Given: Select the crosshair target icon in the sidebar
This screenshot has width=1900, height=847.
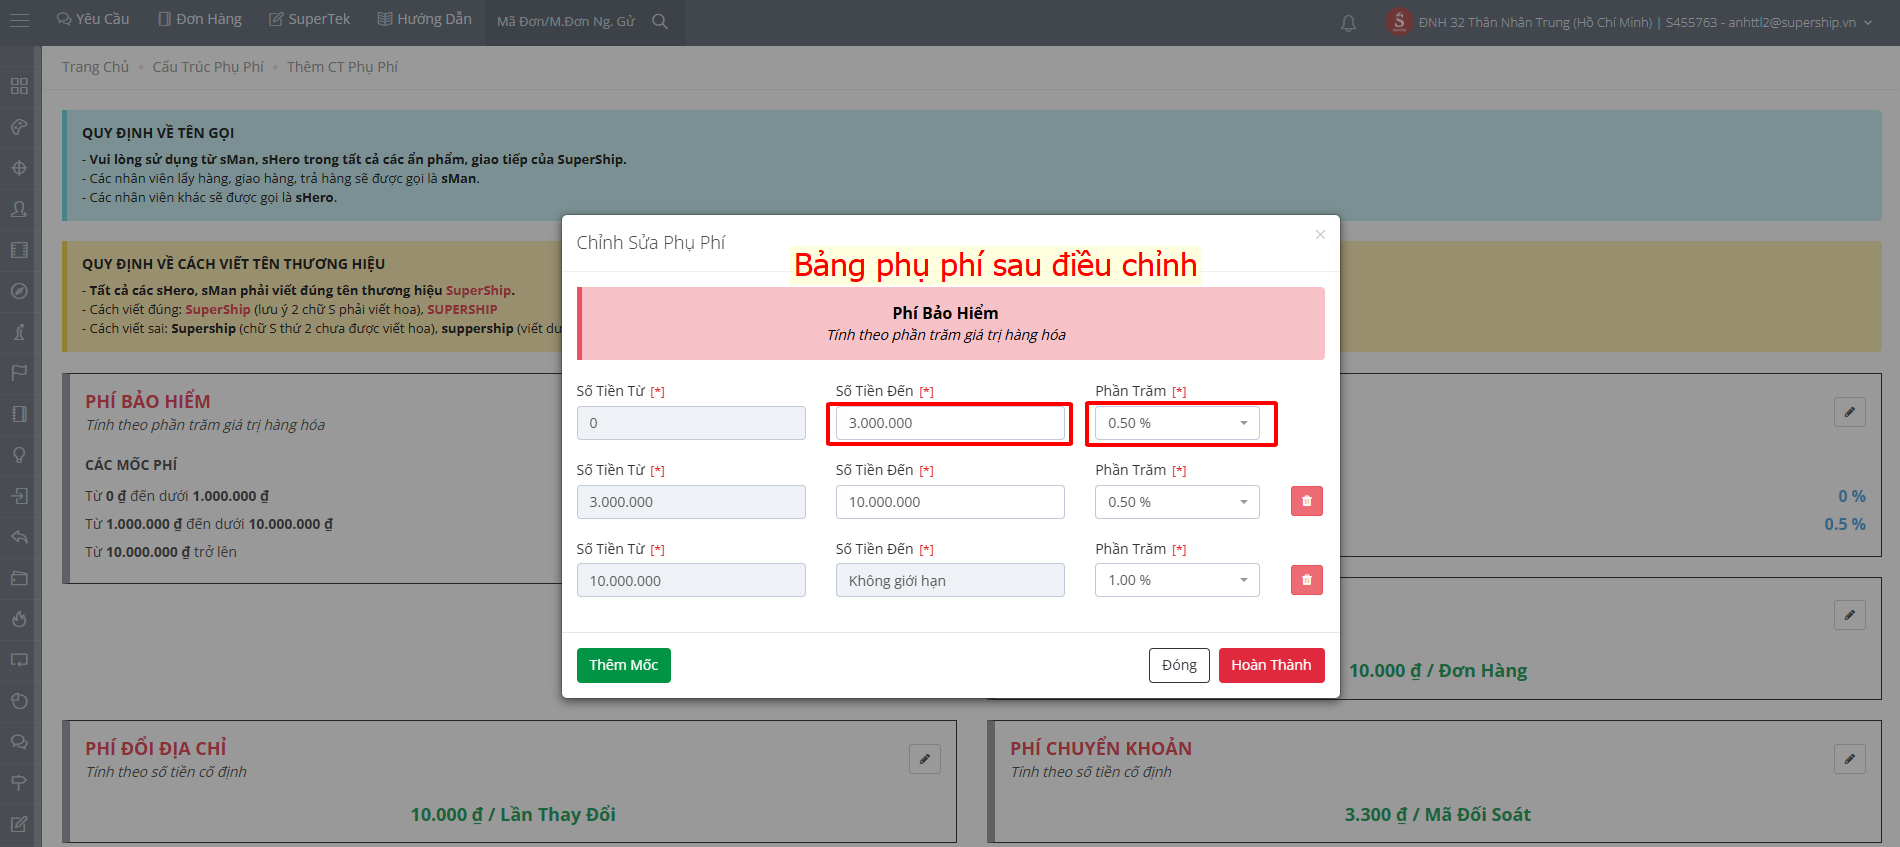Looking at the screenshot, I should [x=19, y=168].
